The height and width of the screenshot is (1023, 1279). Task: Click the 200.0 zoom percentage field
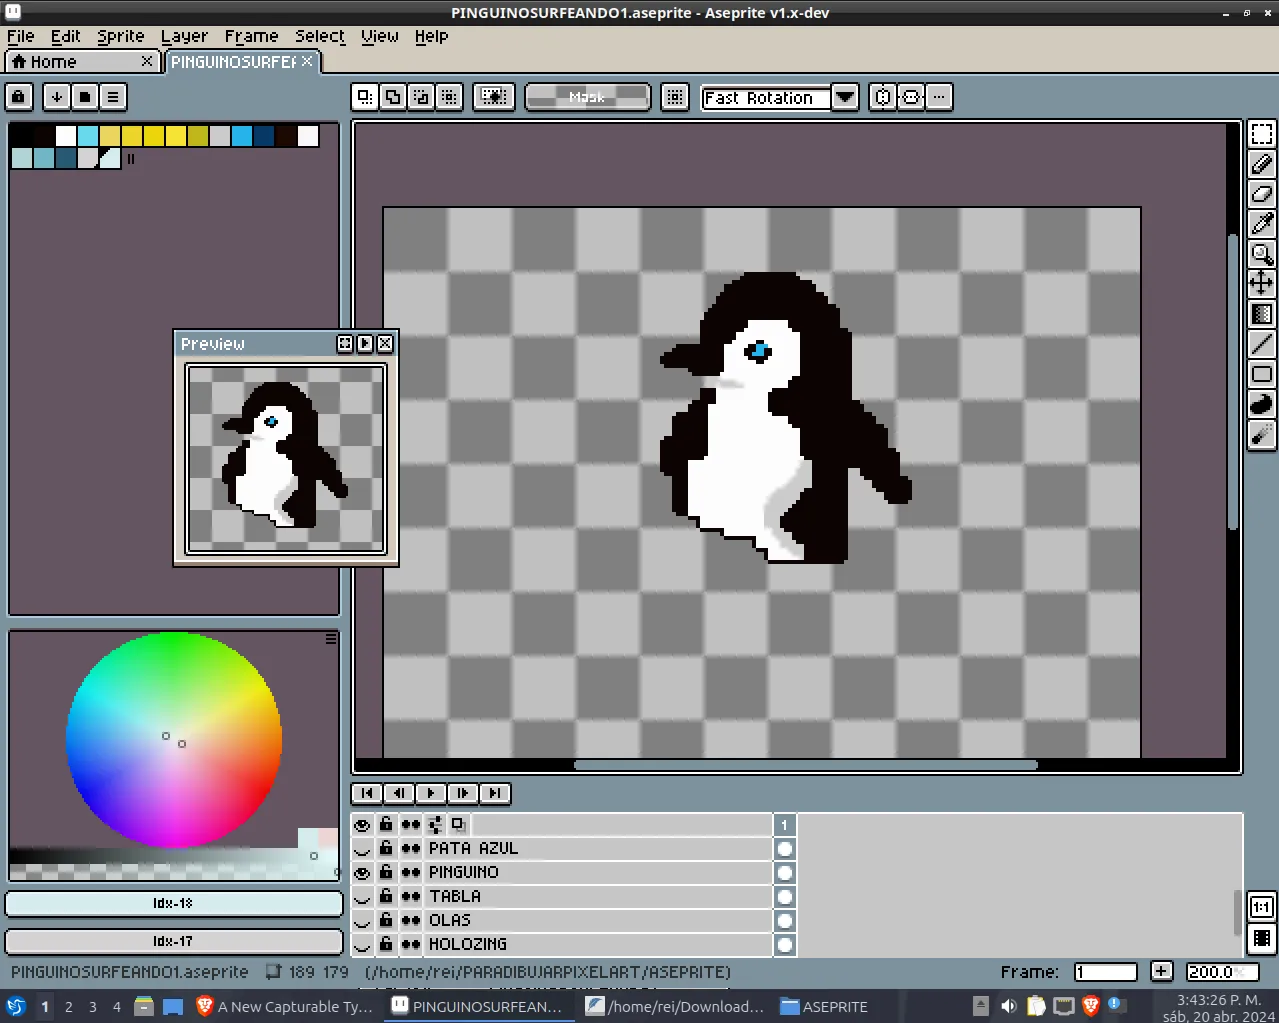tap(1221, 972)
